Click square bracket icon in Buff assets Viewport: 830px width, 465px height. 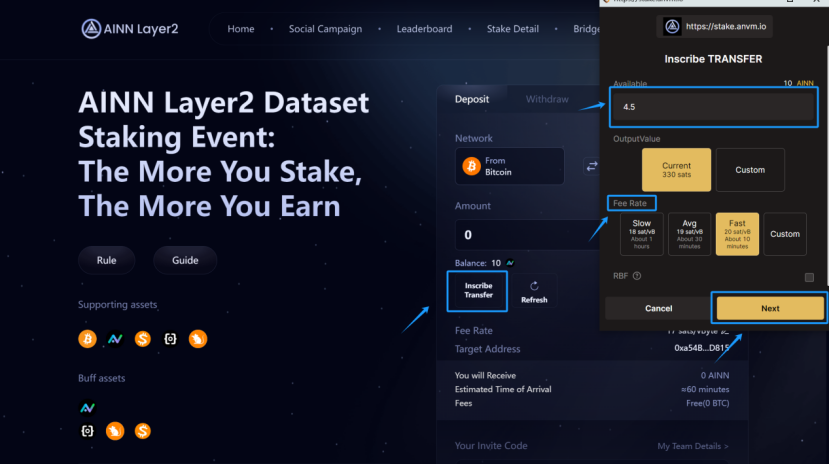click(x=87, y=431)
